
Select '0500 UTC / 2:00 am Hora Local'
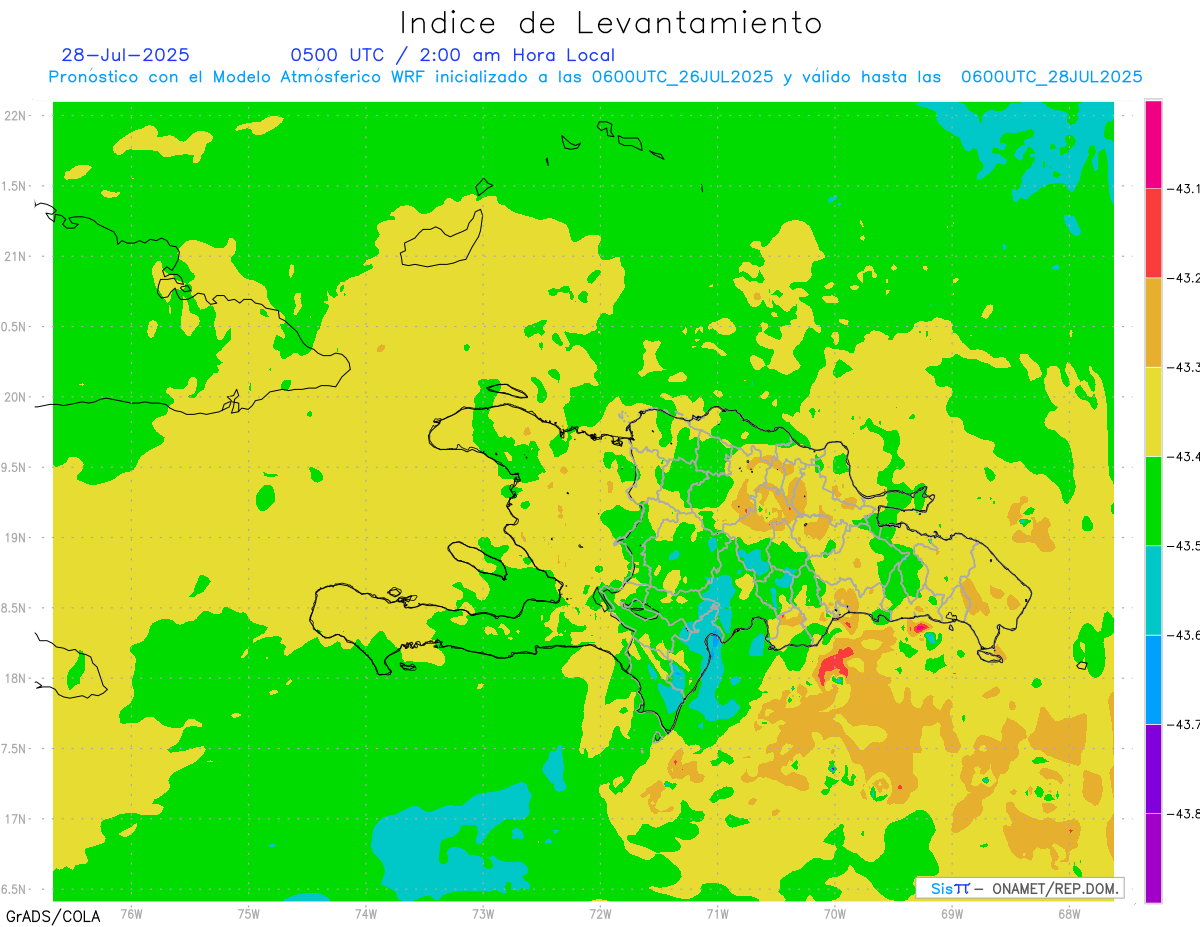coord(452,55)
